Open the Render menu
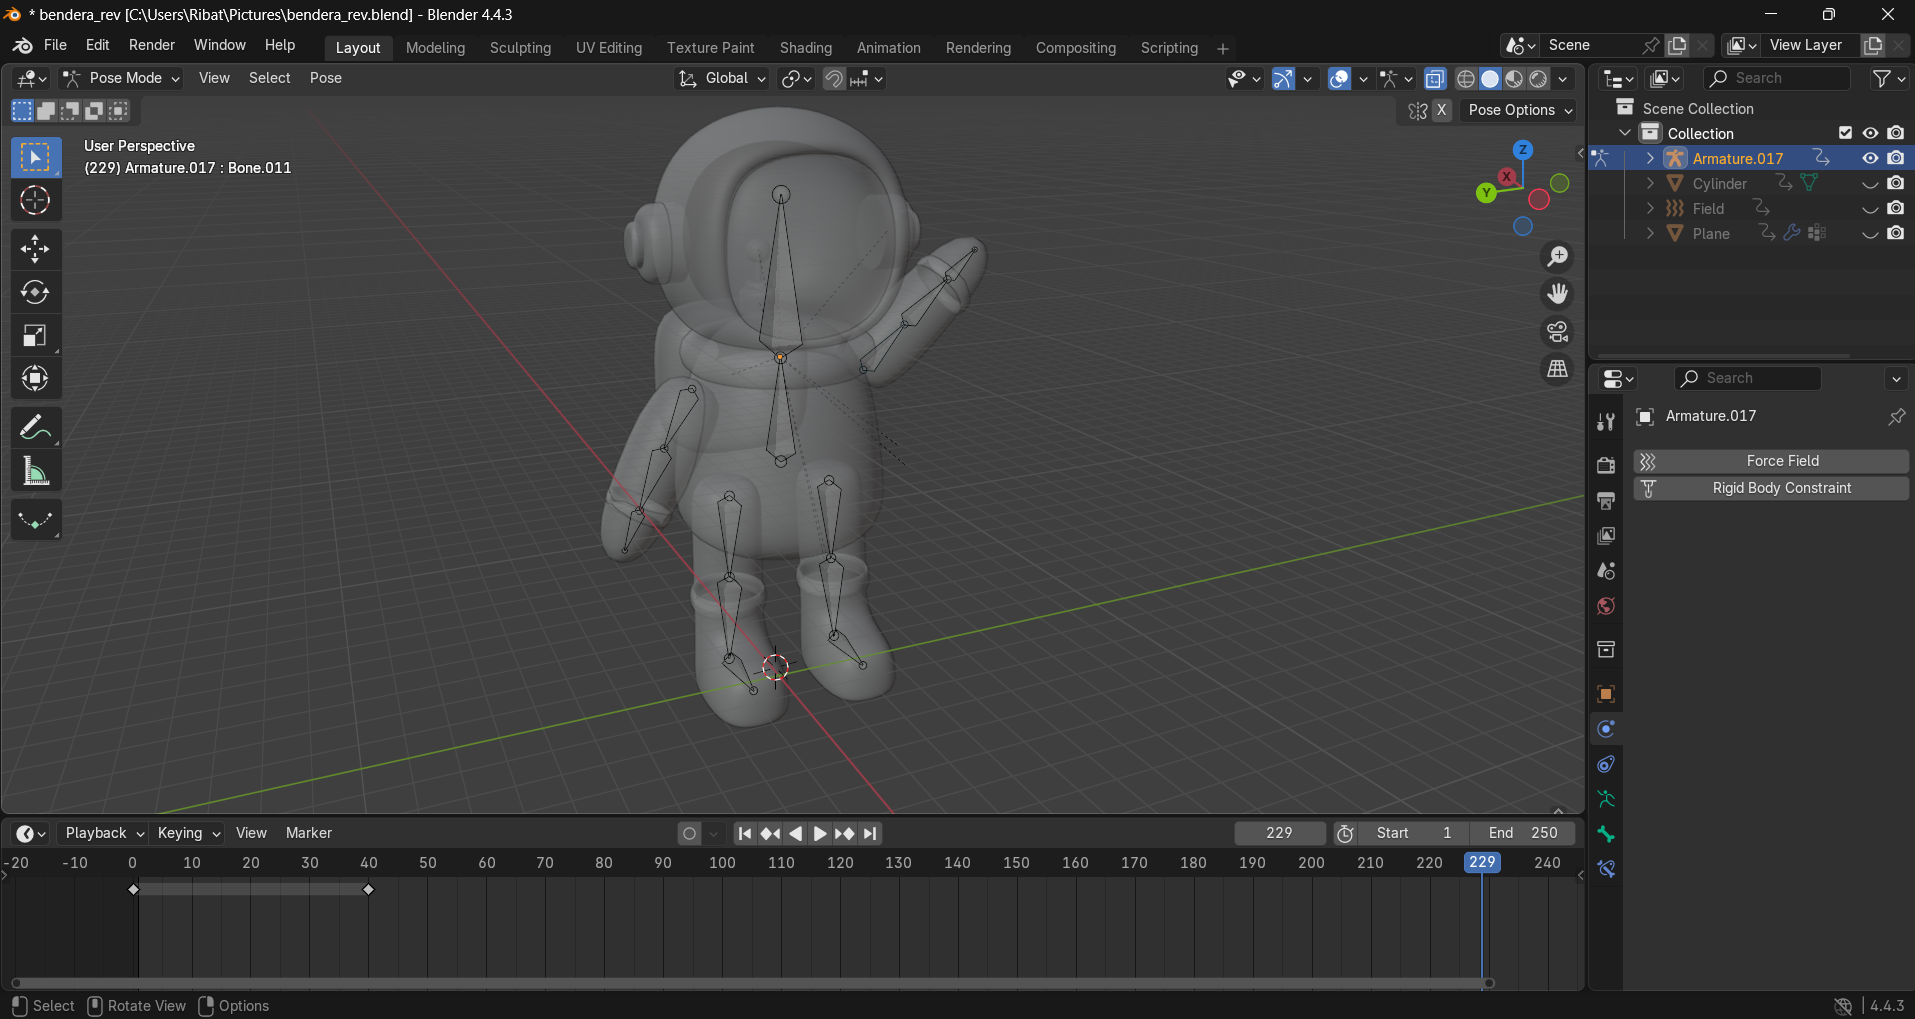The width and height of the screenshot is (1915, 1019). [x=152, y=45]
